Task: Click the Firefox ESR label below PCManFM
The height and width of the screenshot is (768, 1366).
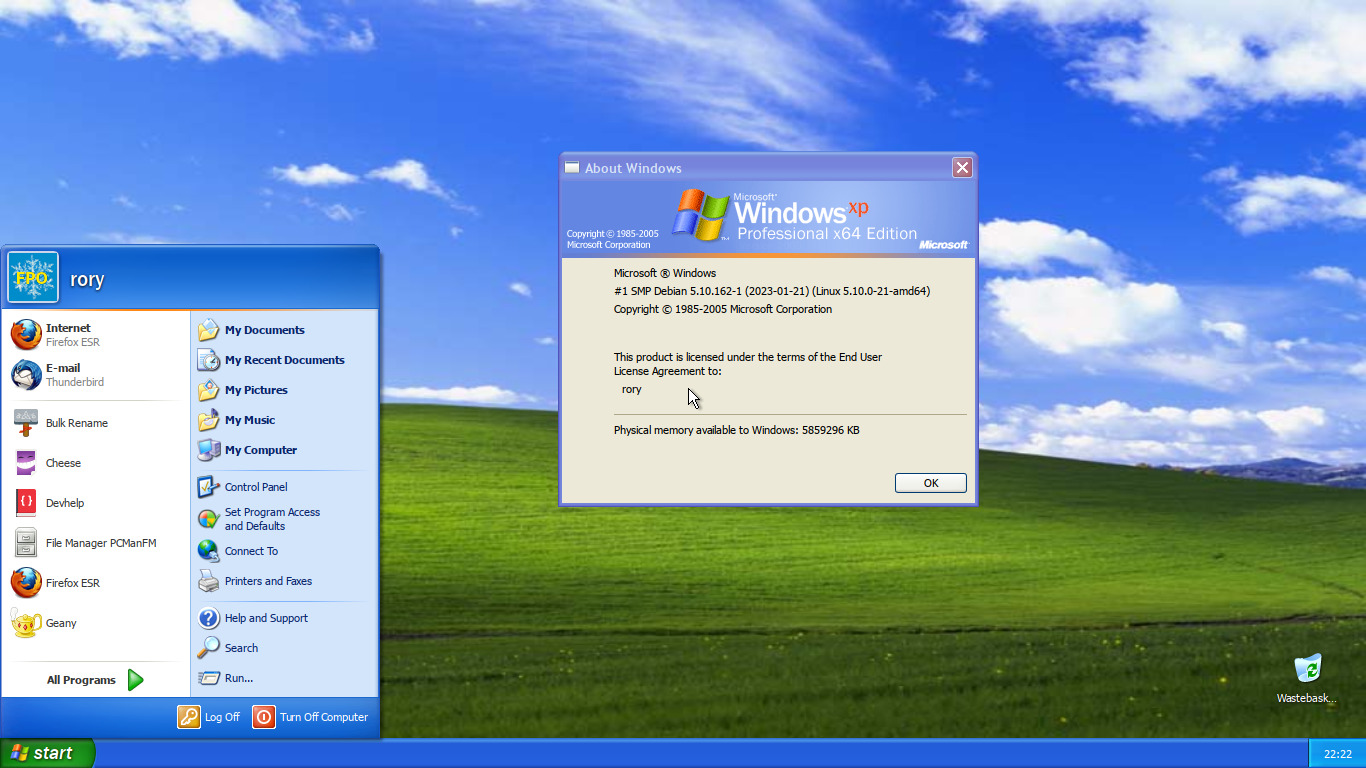Action: click(73, 583)
